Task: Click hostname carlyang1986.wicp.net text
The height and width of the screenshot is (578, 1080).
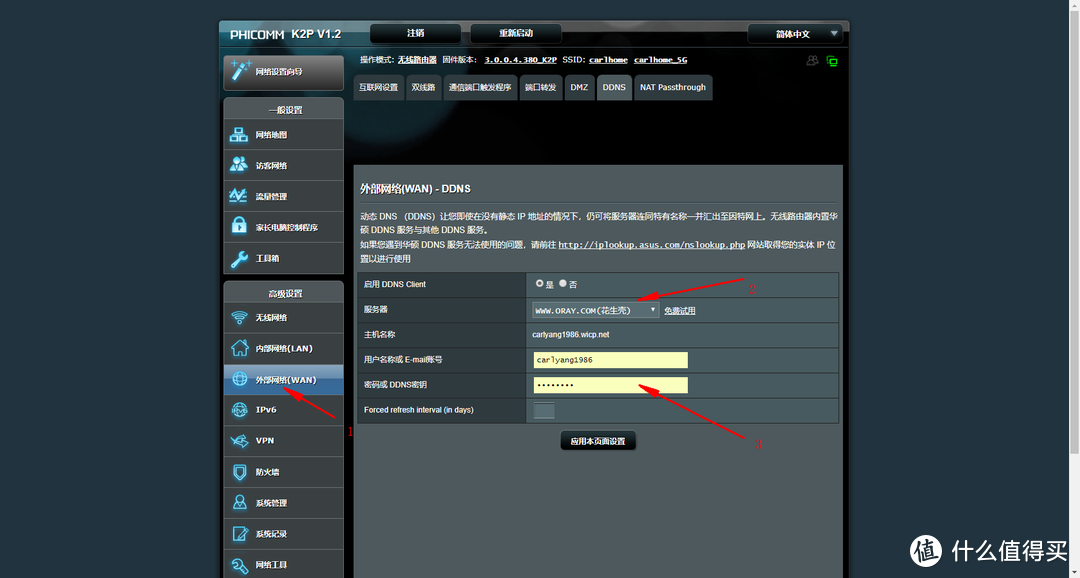Action: tap(571, 335)
